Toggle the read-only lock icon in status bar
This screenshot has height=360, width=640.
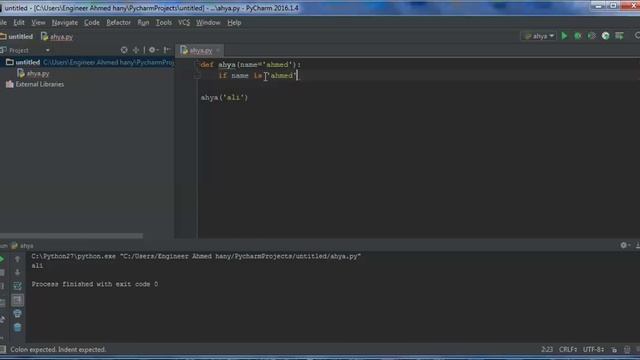[614, 349]
